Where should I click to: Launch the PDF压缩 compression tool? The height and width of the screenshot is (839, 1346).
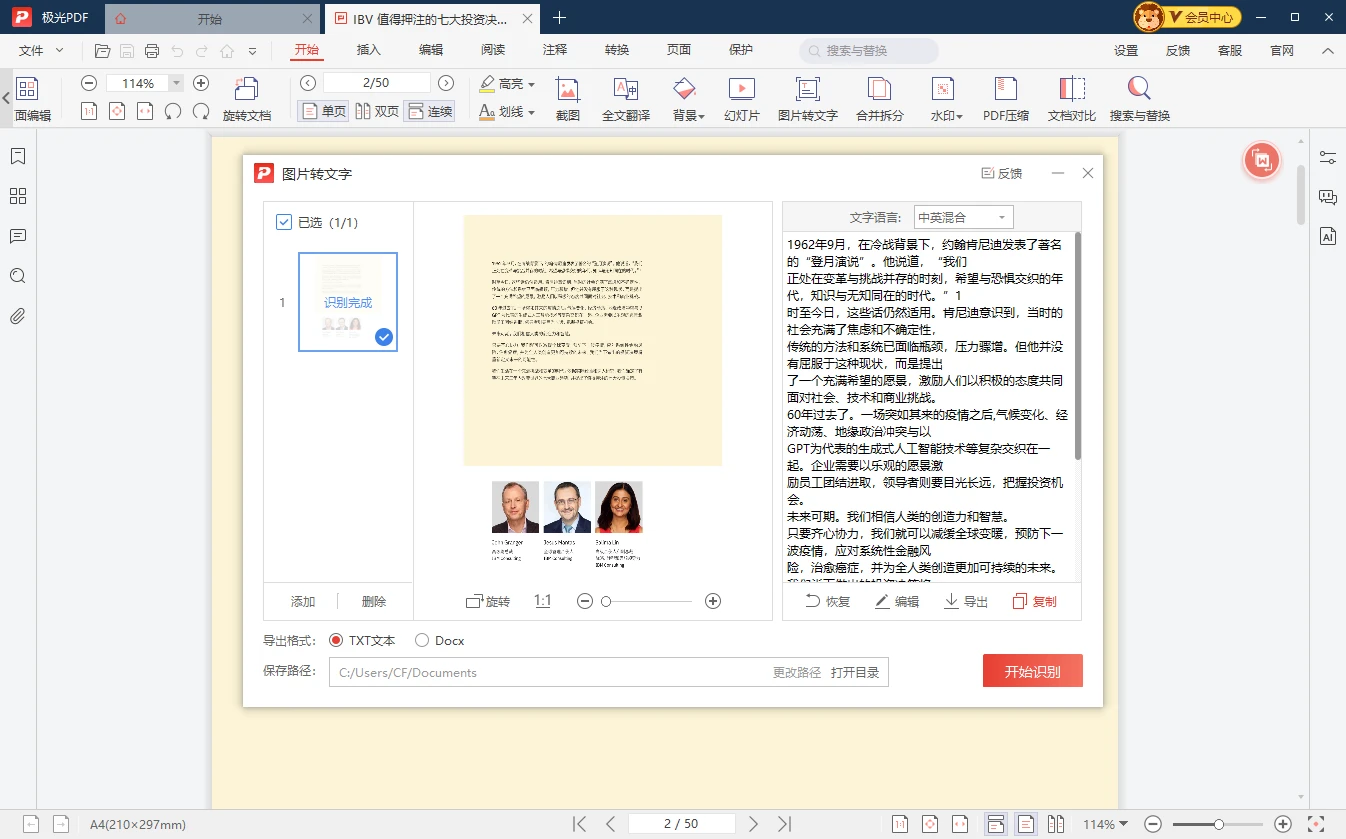click(x=1006, y=99)
